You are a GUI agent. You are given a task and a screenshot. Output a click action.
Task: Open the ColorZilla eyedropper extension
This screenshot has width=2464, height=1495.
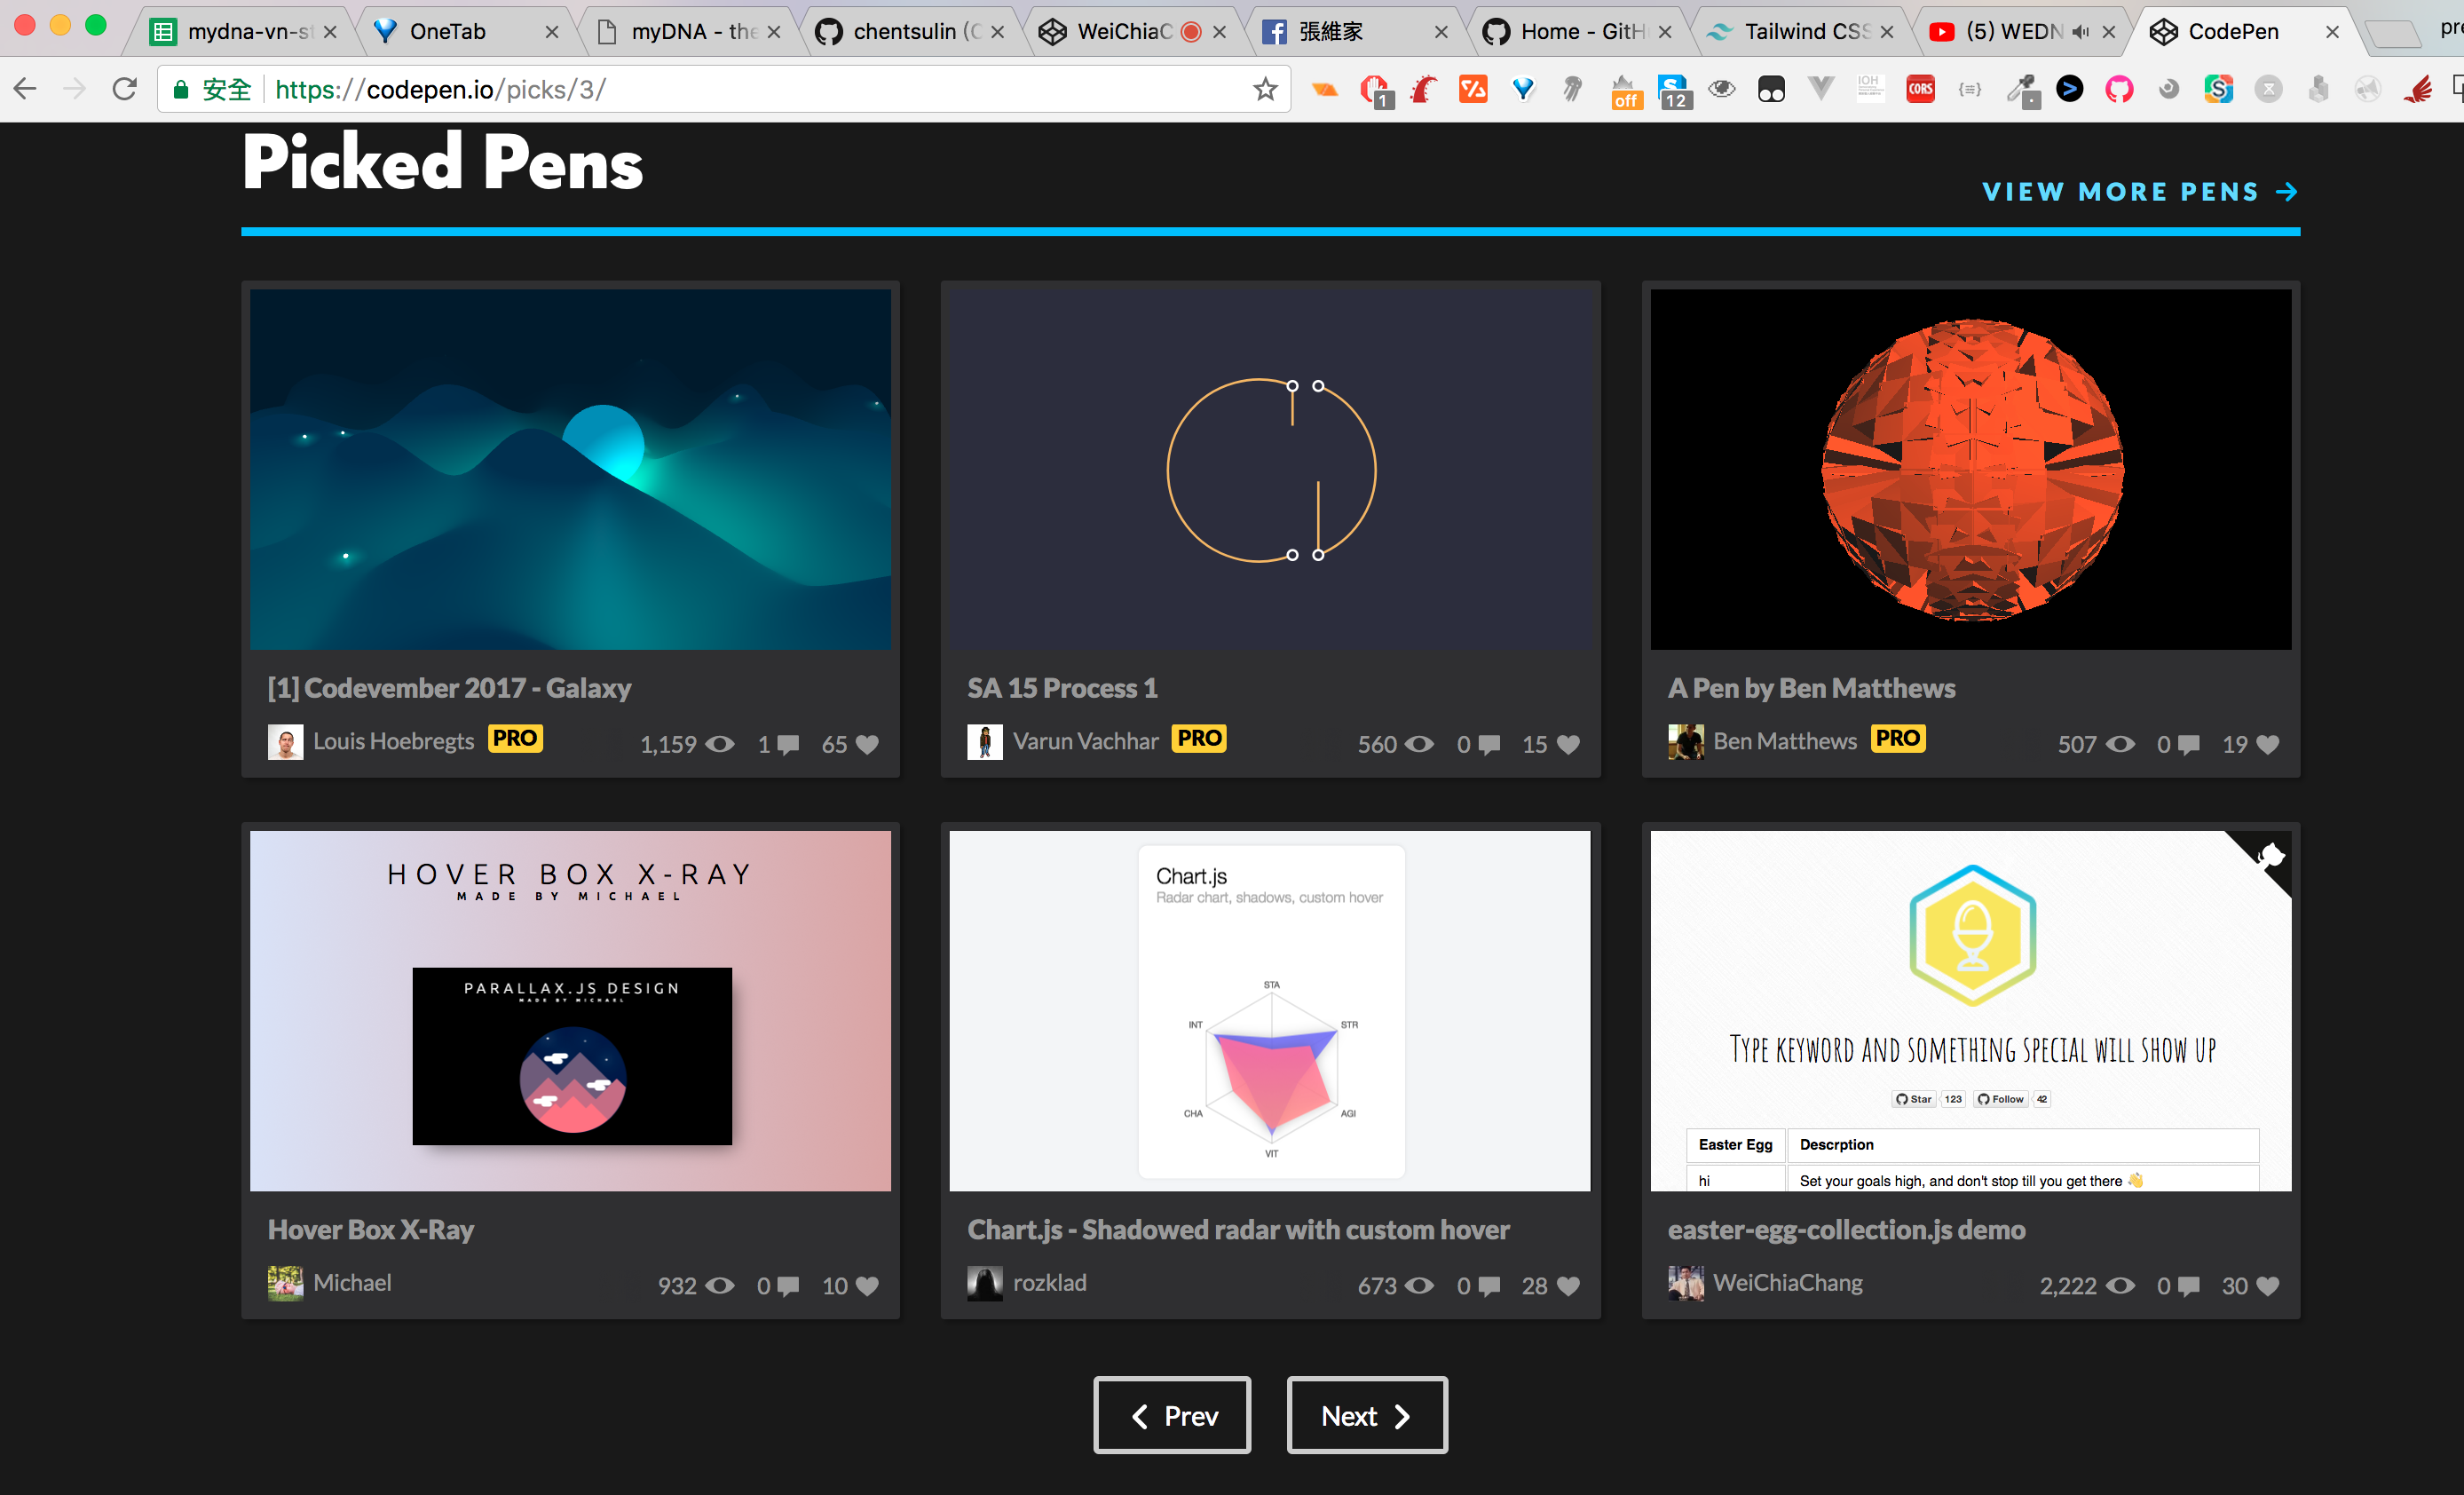tap(2023, 90)
